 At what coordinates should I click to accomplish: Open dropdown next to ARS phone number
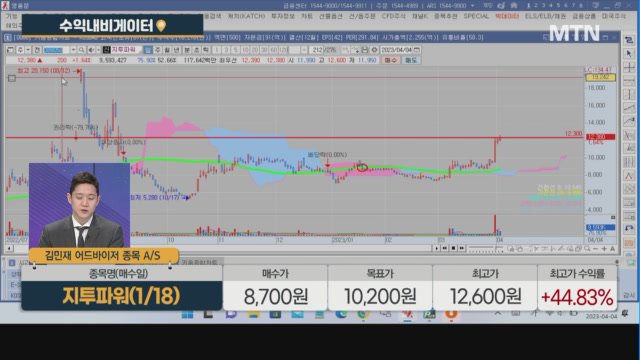[x=472, y=6]
